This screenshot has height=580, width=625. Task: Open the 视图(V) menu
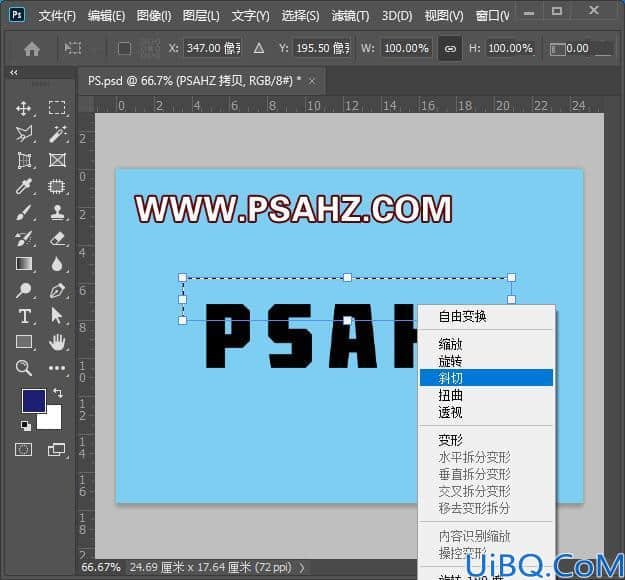pyautogui.click(x=444, y=16)
